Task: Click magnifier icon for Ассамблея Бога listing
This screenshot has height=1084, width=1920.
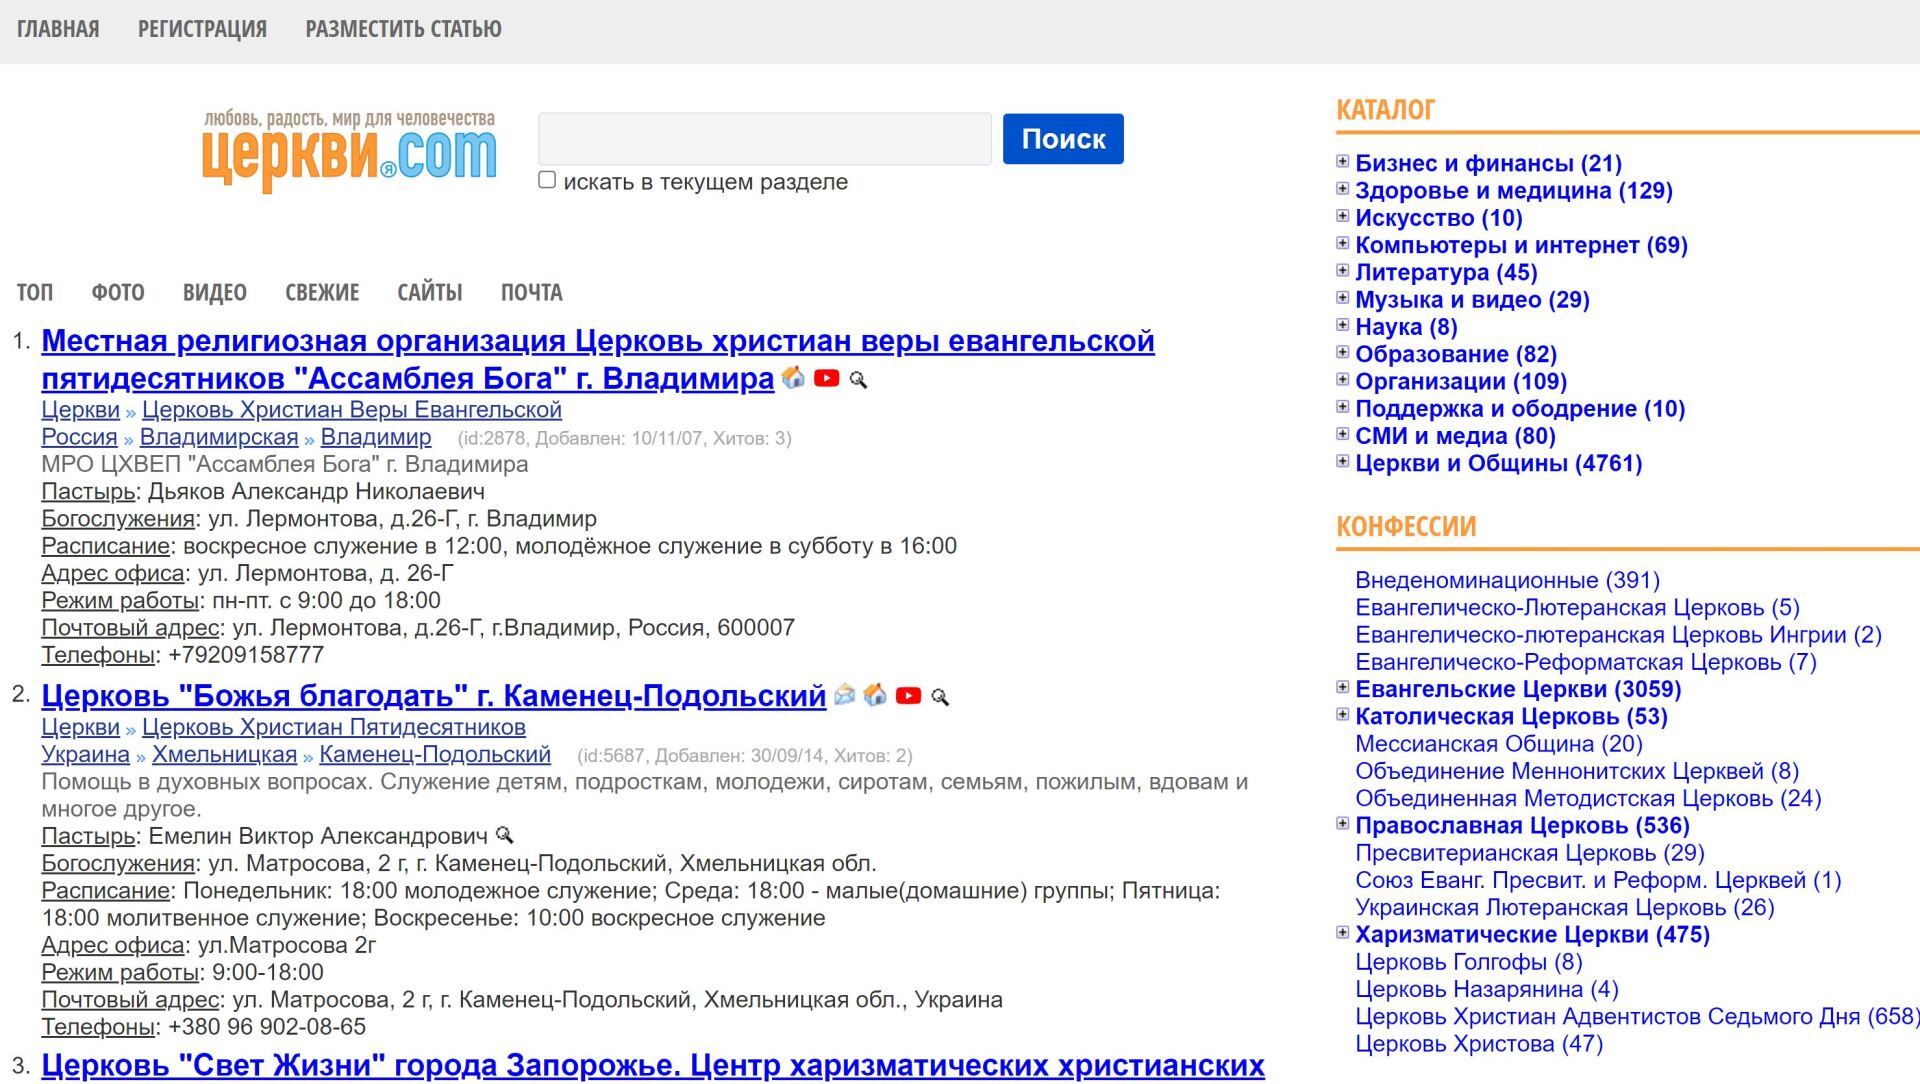Action: [858, 379]
